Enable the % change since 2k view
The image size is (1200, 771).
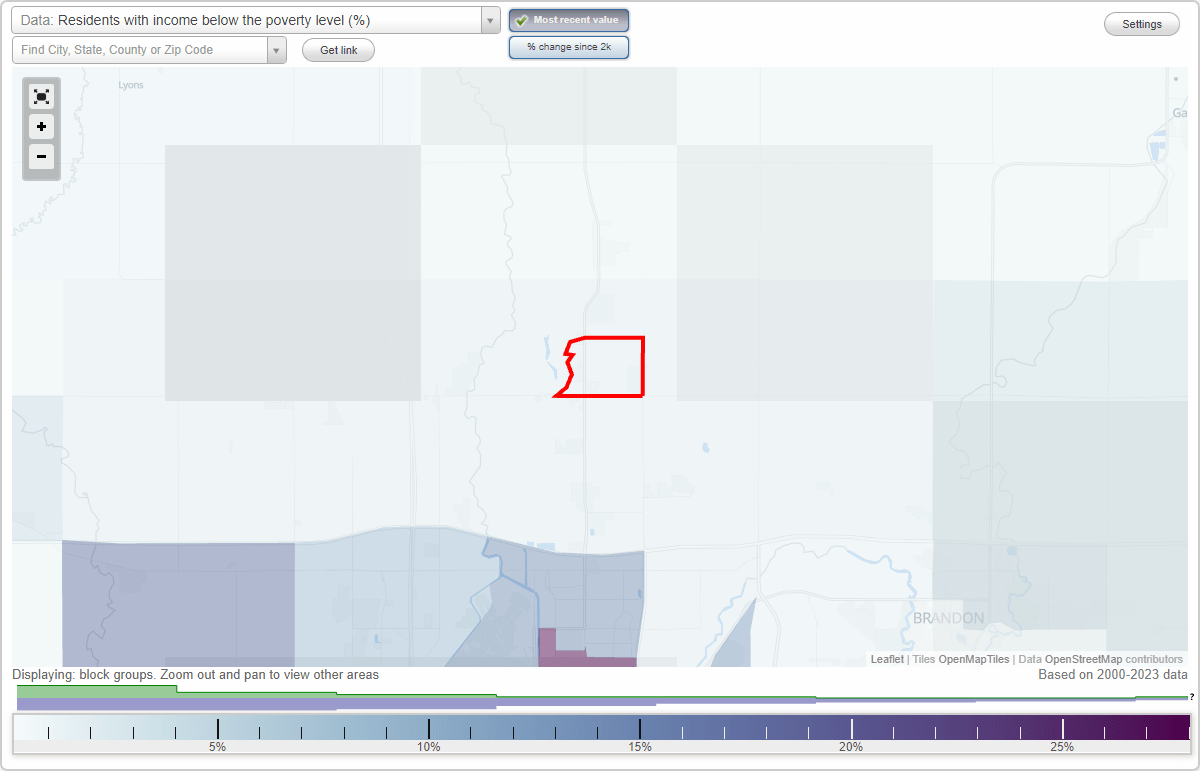(569, 46)
